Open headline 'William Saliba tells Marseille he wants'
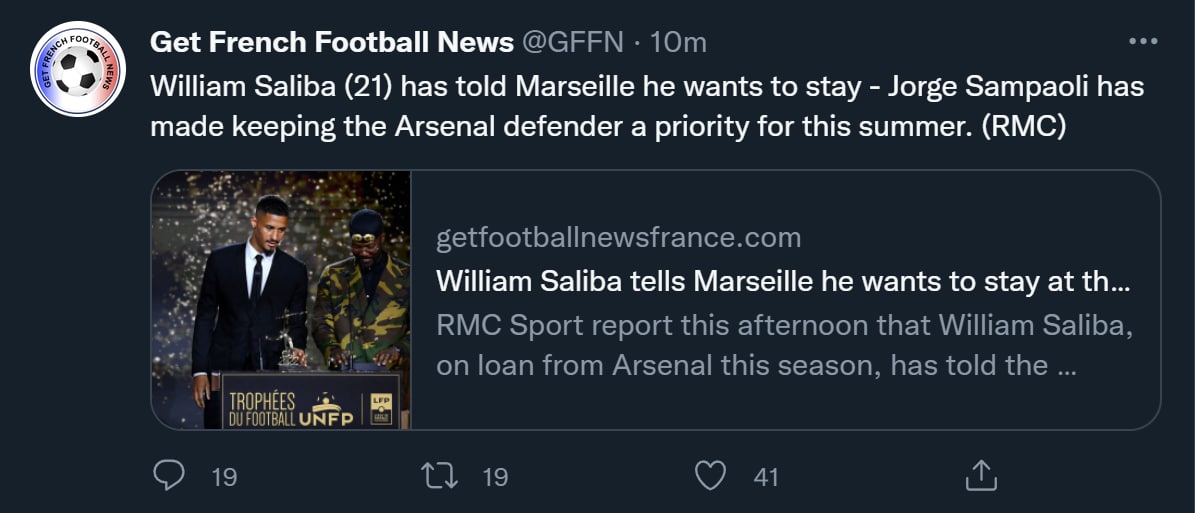1195x513 pixels. click(x=783, y=282)
